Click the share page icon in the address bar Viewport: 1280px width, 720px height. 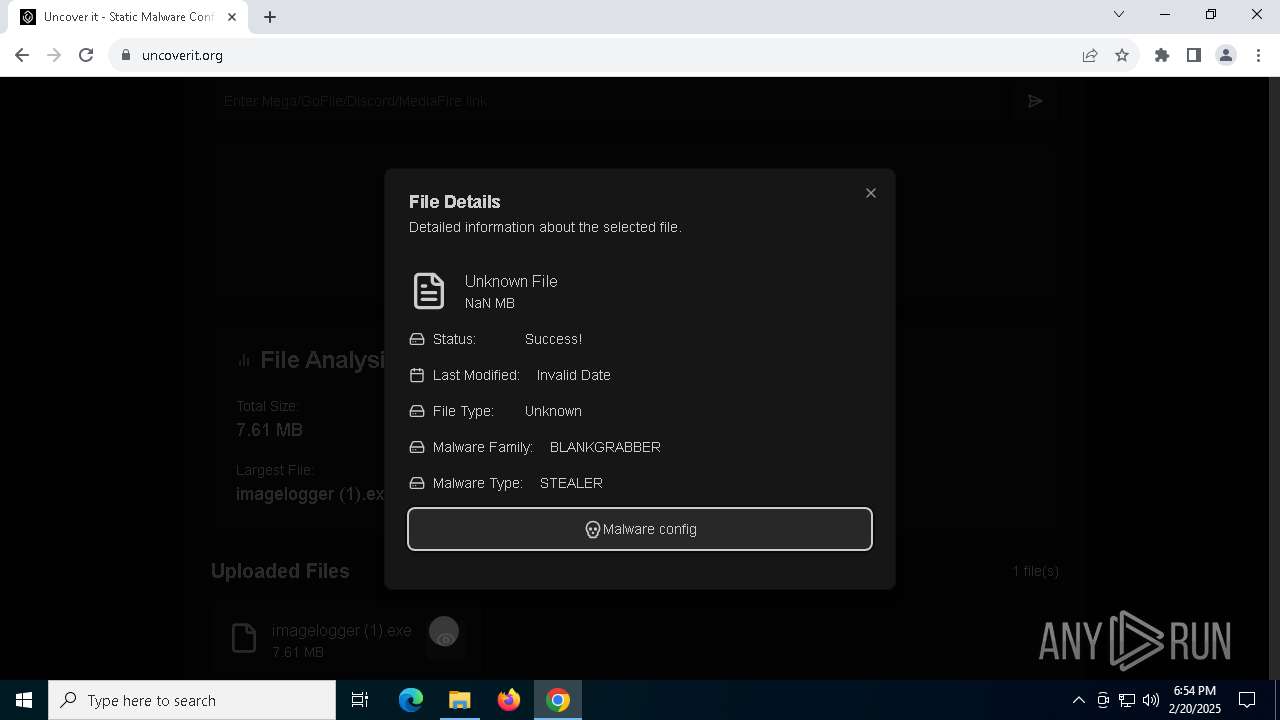1090,55
